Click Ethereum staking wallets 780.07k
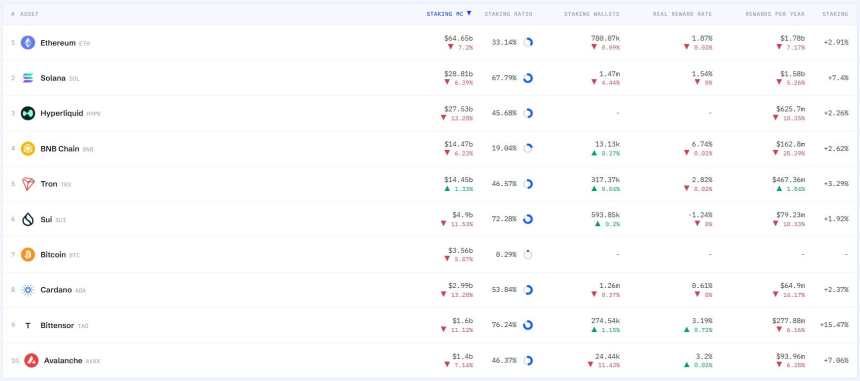The width and height of the screenshot is (860, 381). click(x=606, y=38)
